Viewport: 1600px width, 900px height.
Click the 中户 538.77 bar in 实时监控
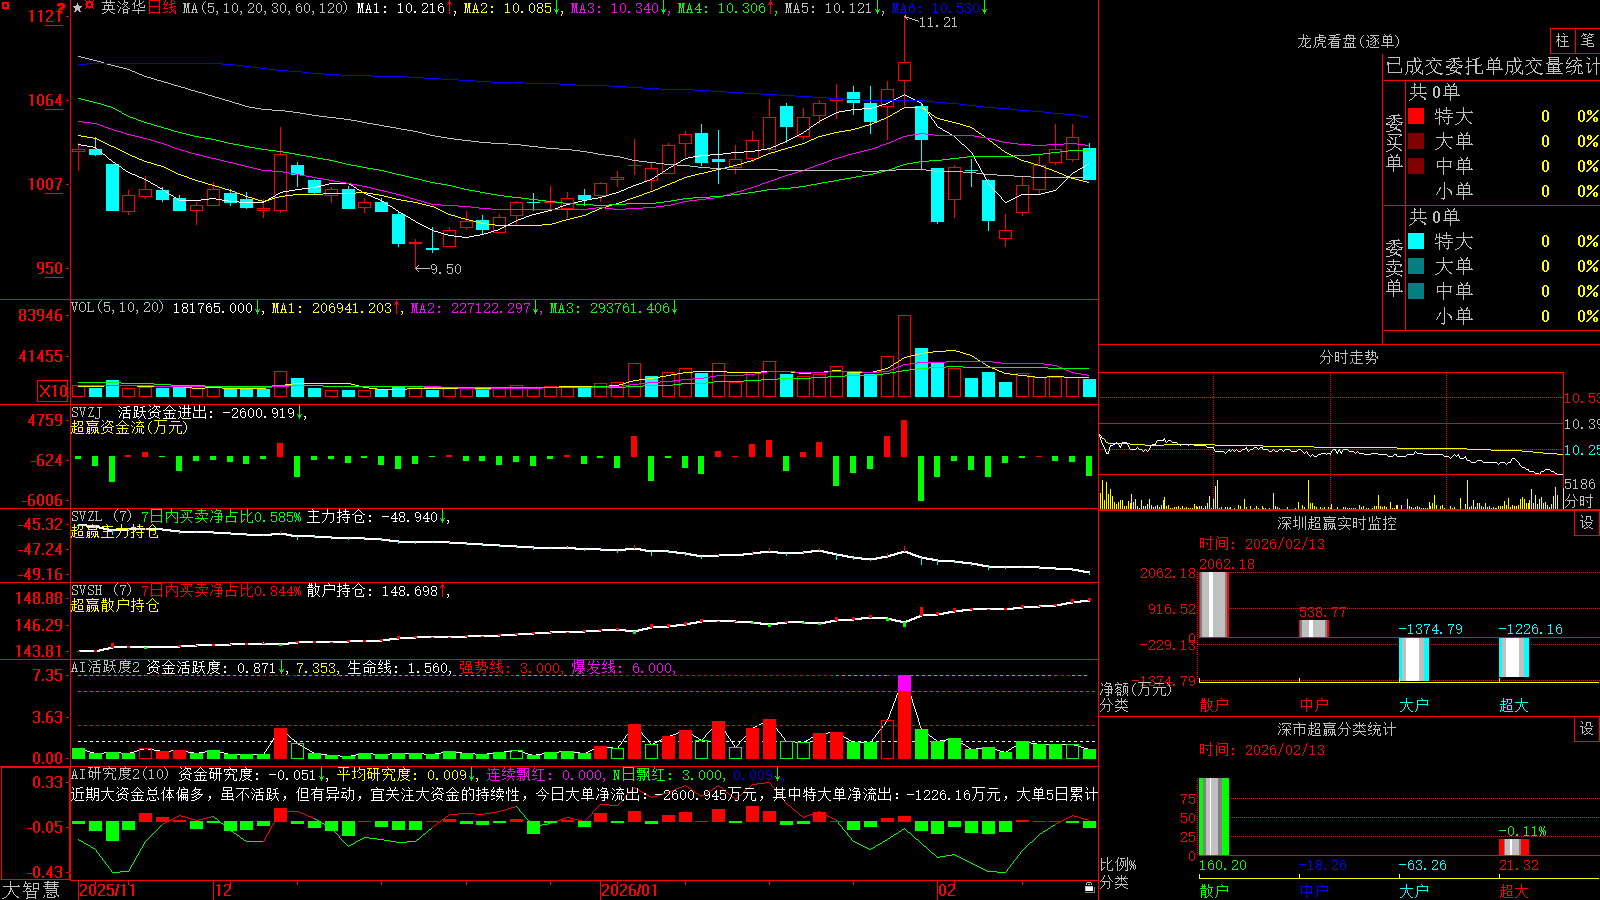(1314, 628)
